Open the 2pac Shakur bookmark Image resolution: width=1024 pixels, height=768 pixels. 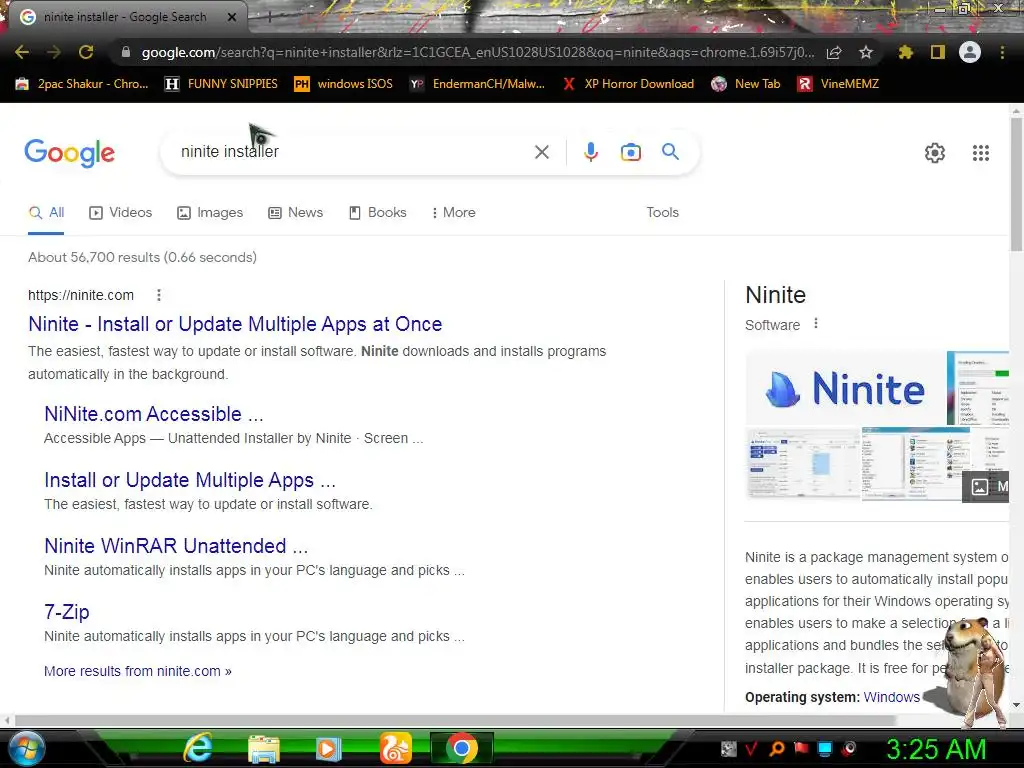pos(82,84)
